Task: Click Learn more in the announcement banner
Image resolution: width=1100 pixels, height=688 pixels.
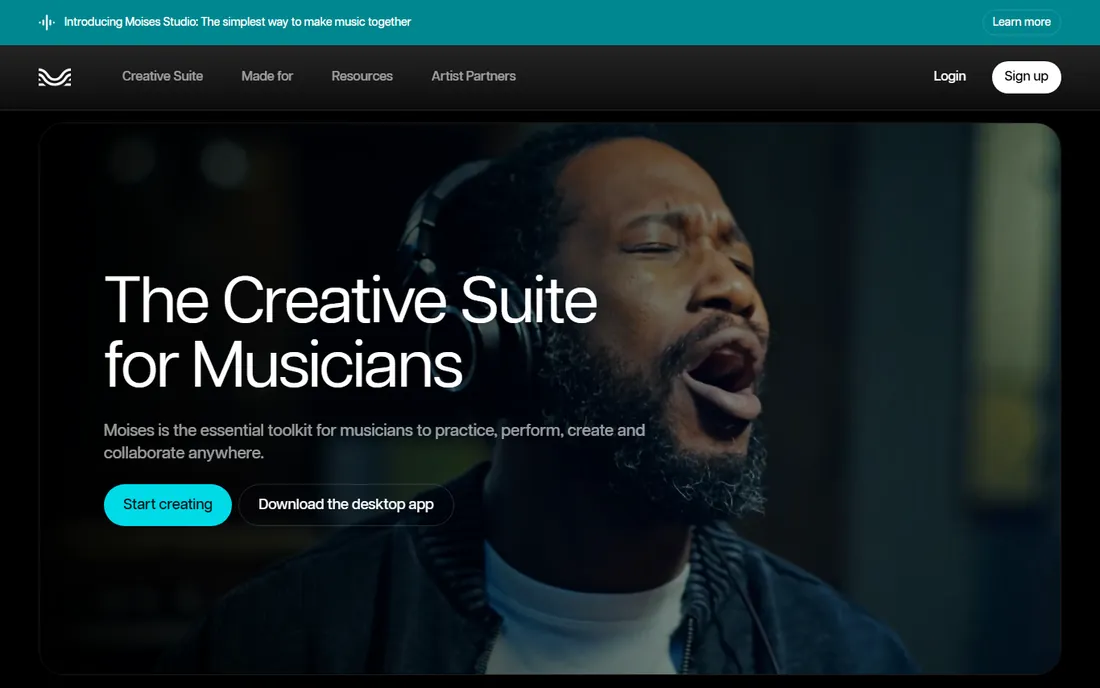Action: pos(1021,22)
